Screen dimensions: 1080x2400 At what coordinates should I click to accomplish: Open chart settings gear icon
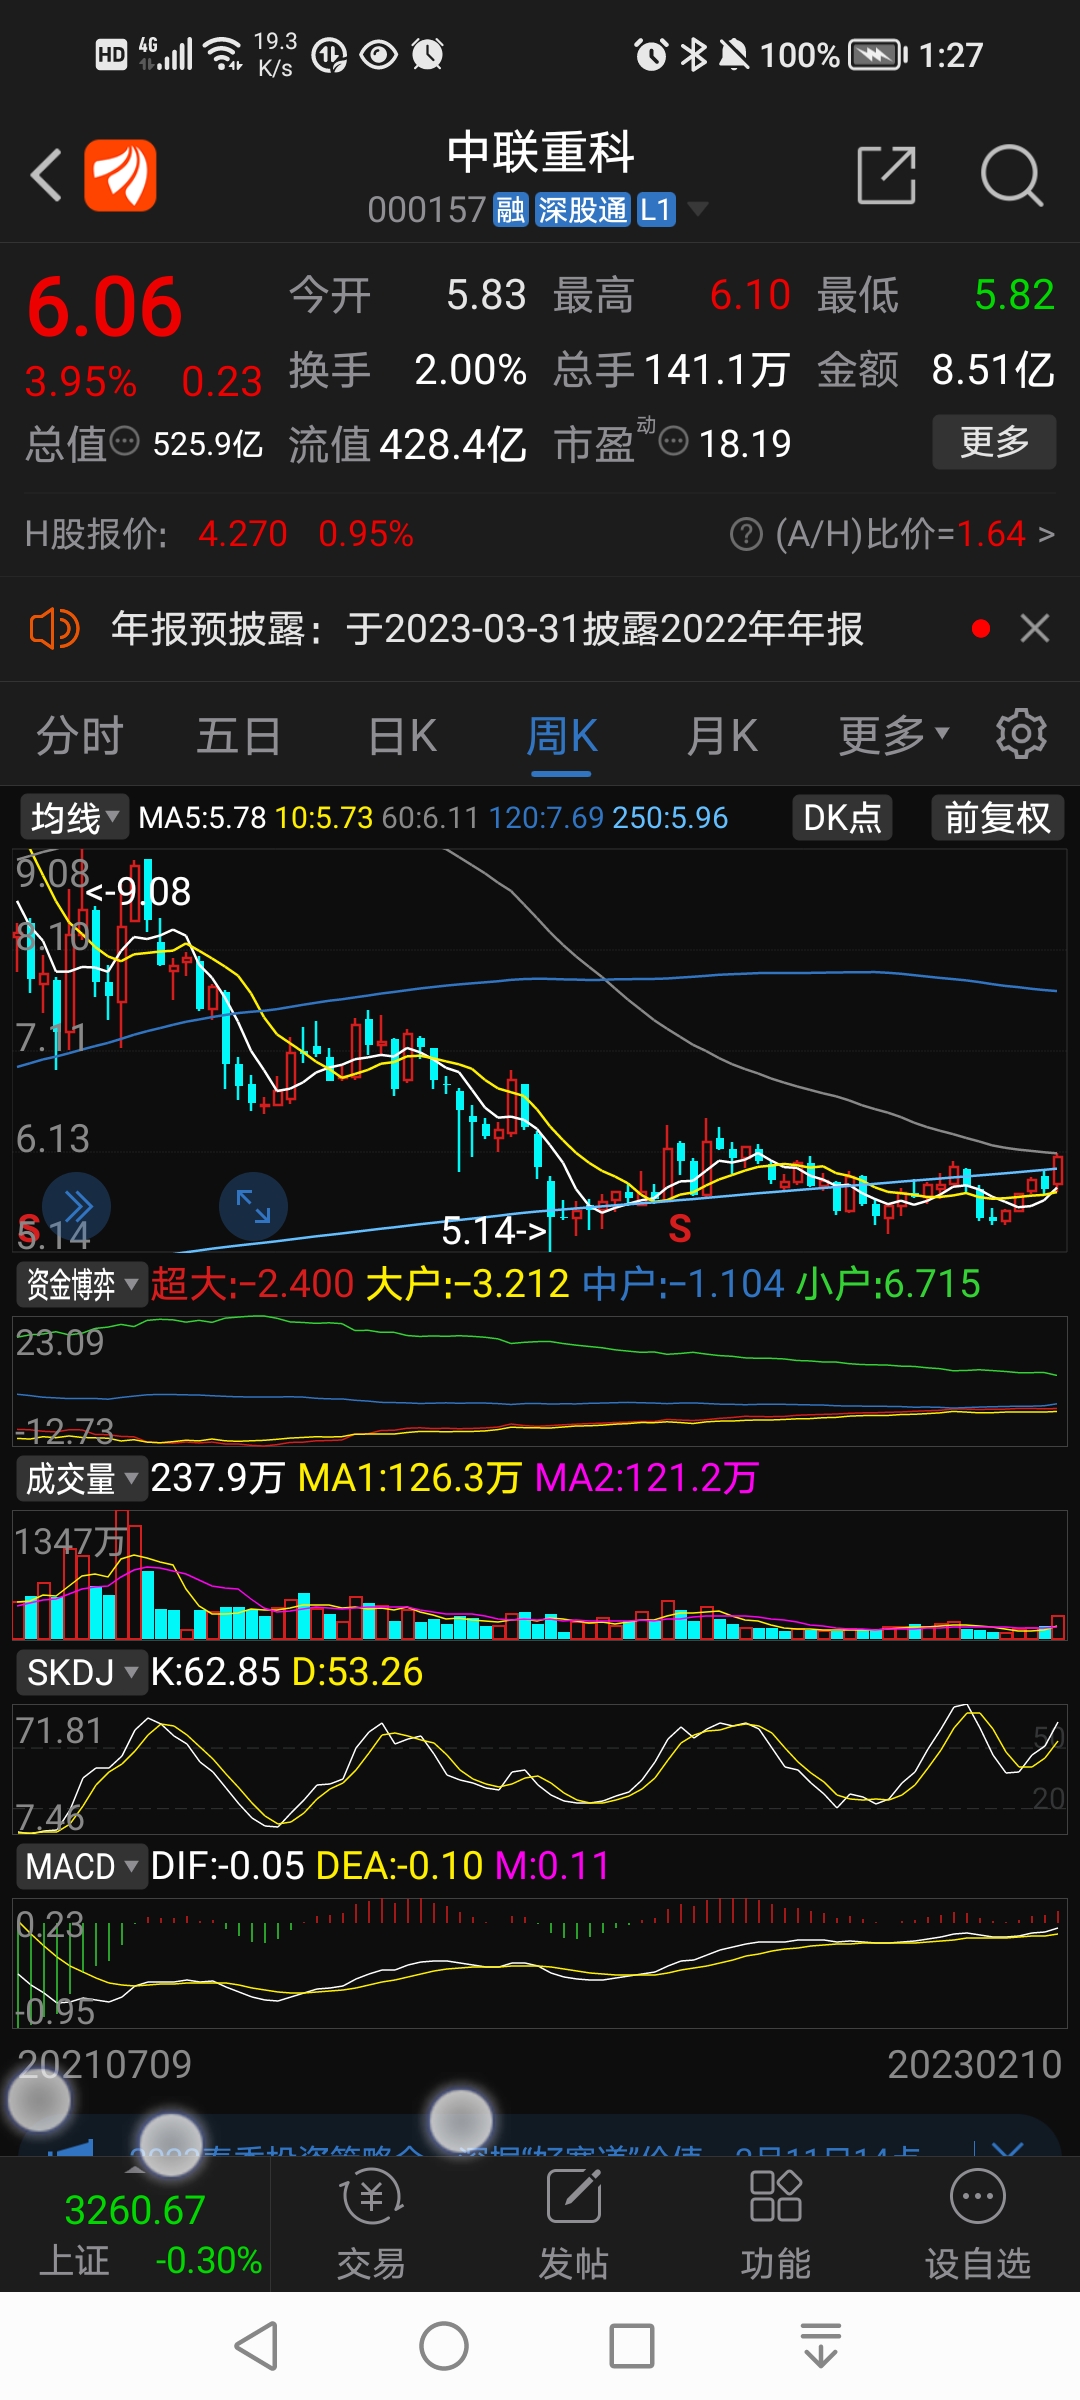click(1021, 734)
